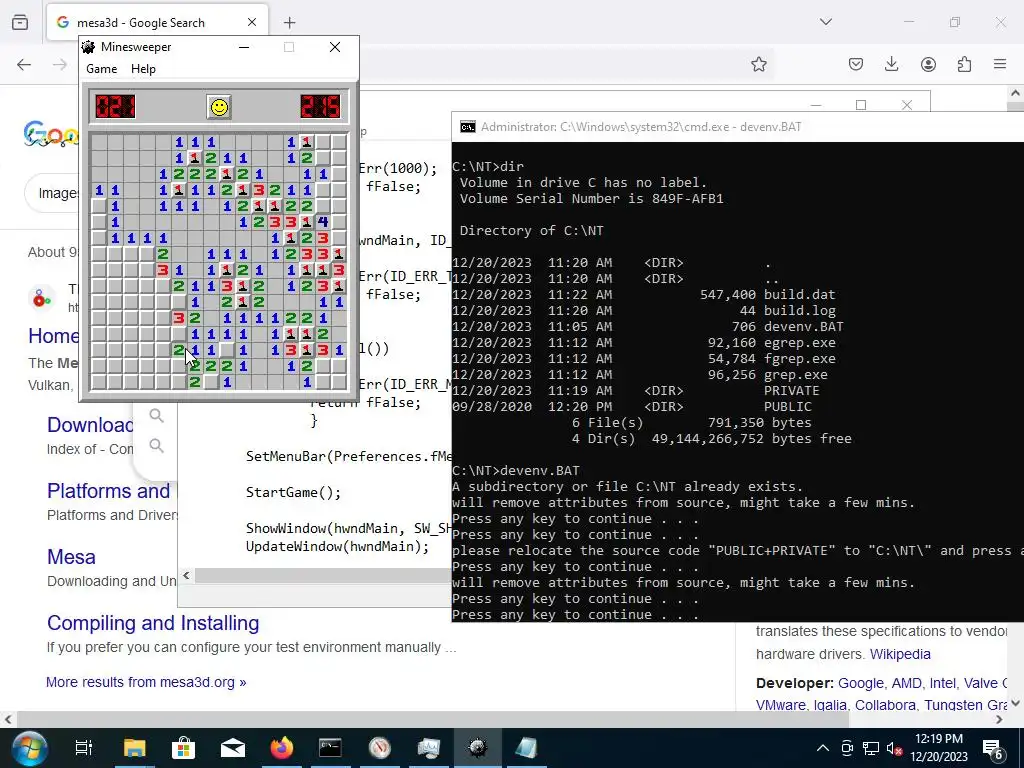Click 'build.dat' in the cmd listing
1024x768 pixels.
tap(799, 295)
